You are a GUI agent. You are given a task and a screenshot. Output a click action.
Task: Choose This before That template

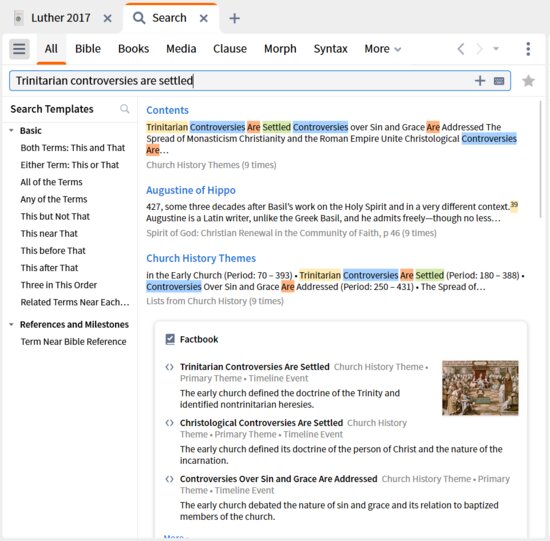point(53,251)
